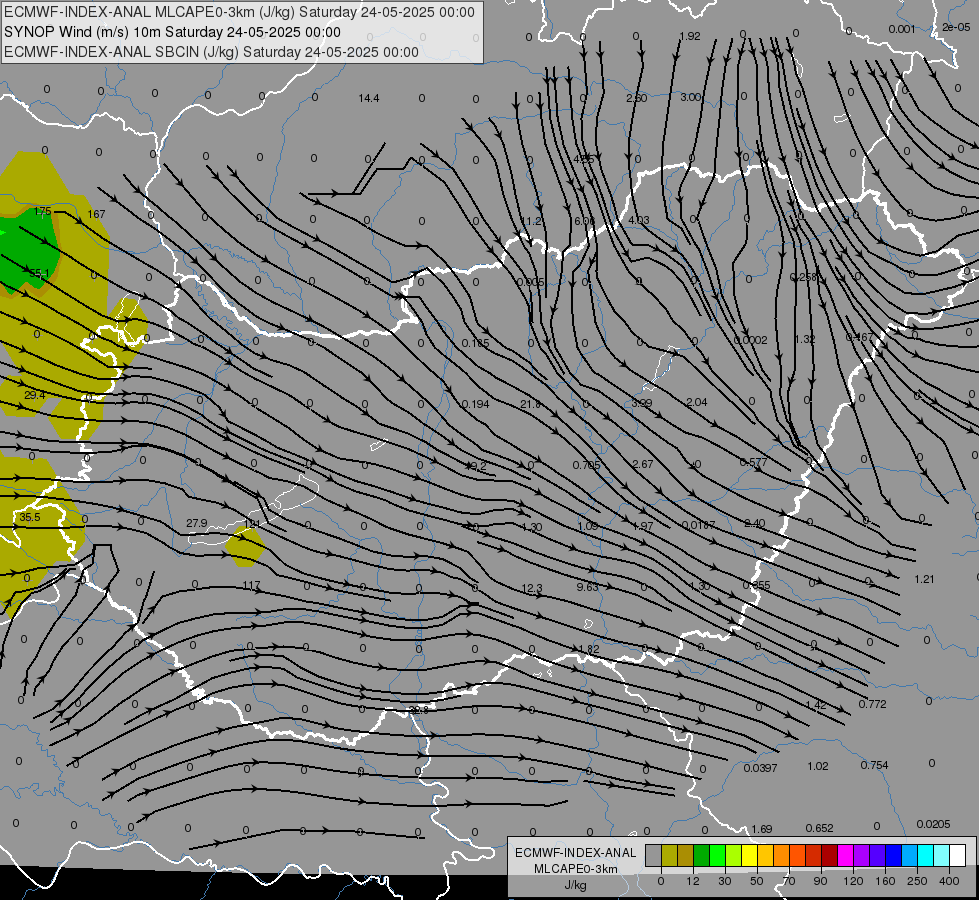Click the legend tick label '50'
The height and width of the screenshot is (900, 979).
pos(757,881)
